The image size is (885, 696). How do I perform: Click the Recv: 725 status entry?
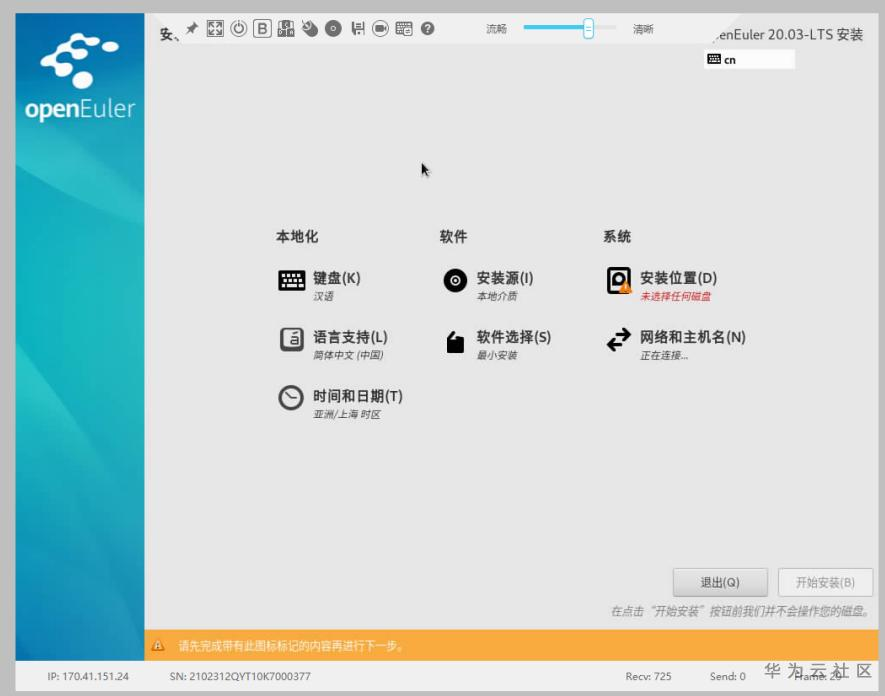[648, 676]
